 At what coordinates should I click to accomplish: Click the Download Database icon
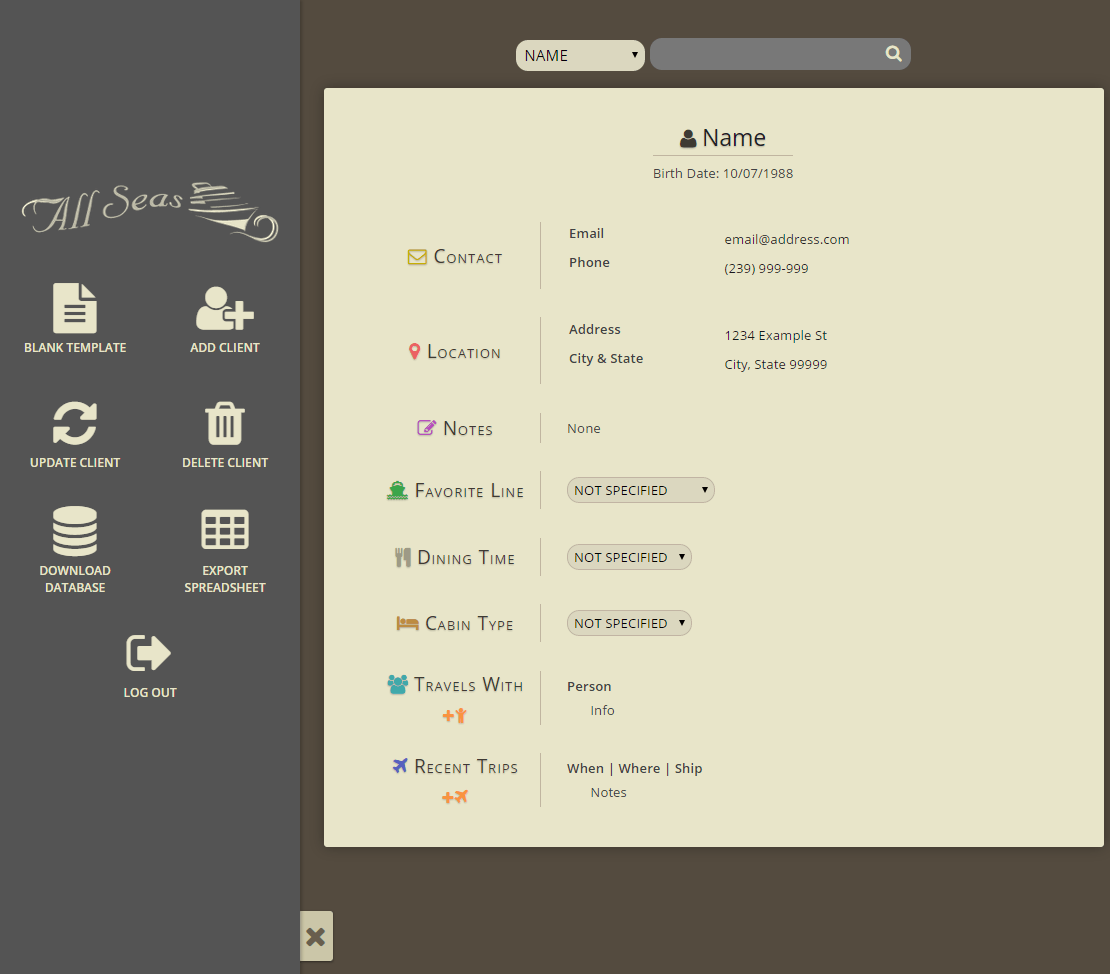pyautogui.click(x=75, y=531)
